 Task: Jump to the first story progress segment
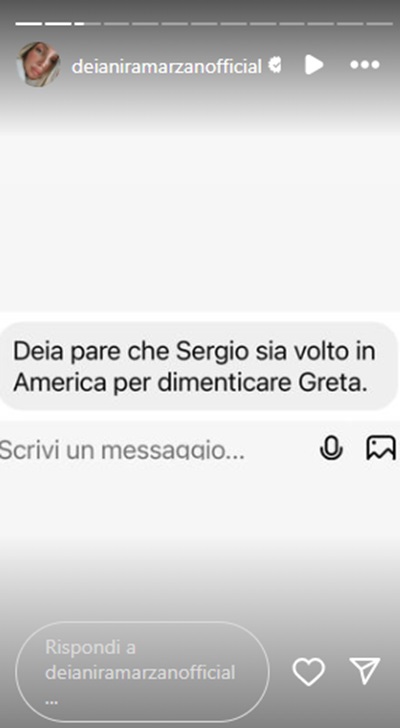(x=29, y=23)
